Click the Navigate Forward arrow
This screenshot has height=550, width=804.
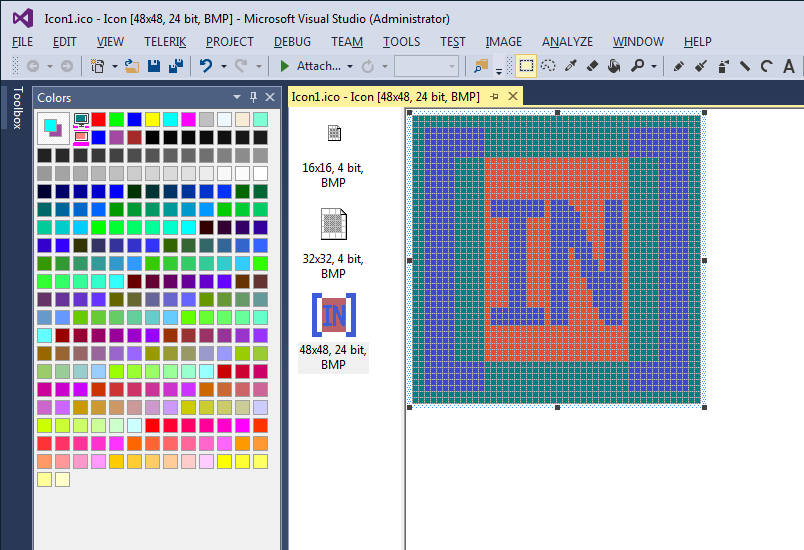(x=67, y=66)
